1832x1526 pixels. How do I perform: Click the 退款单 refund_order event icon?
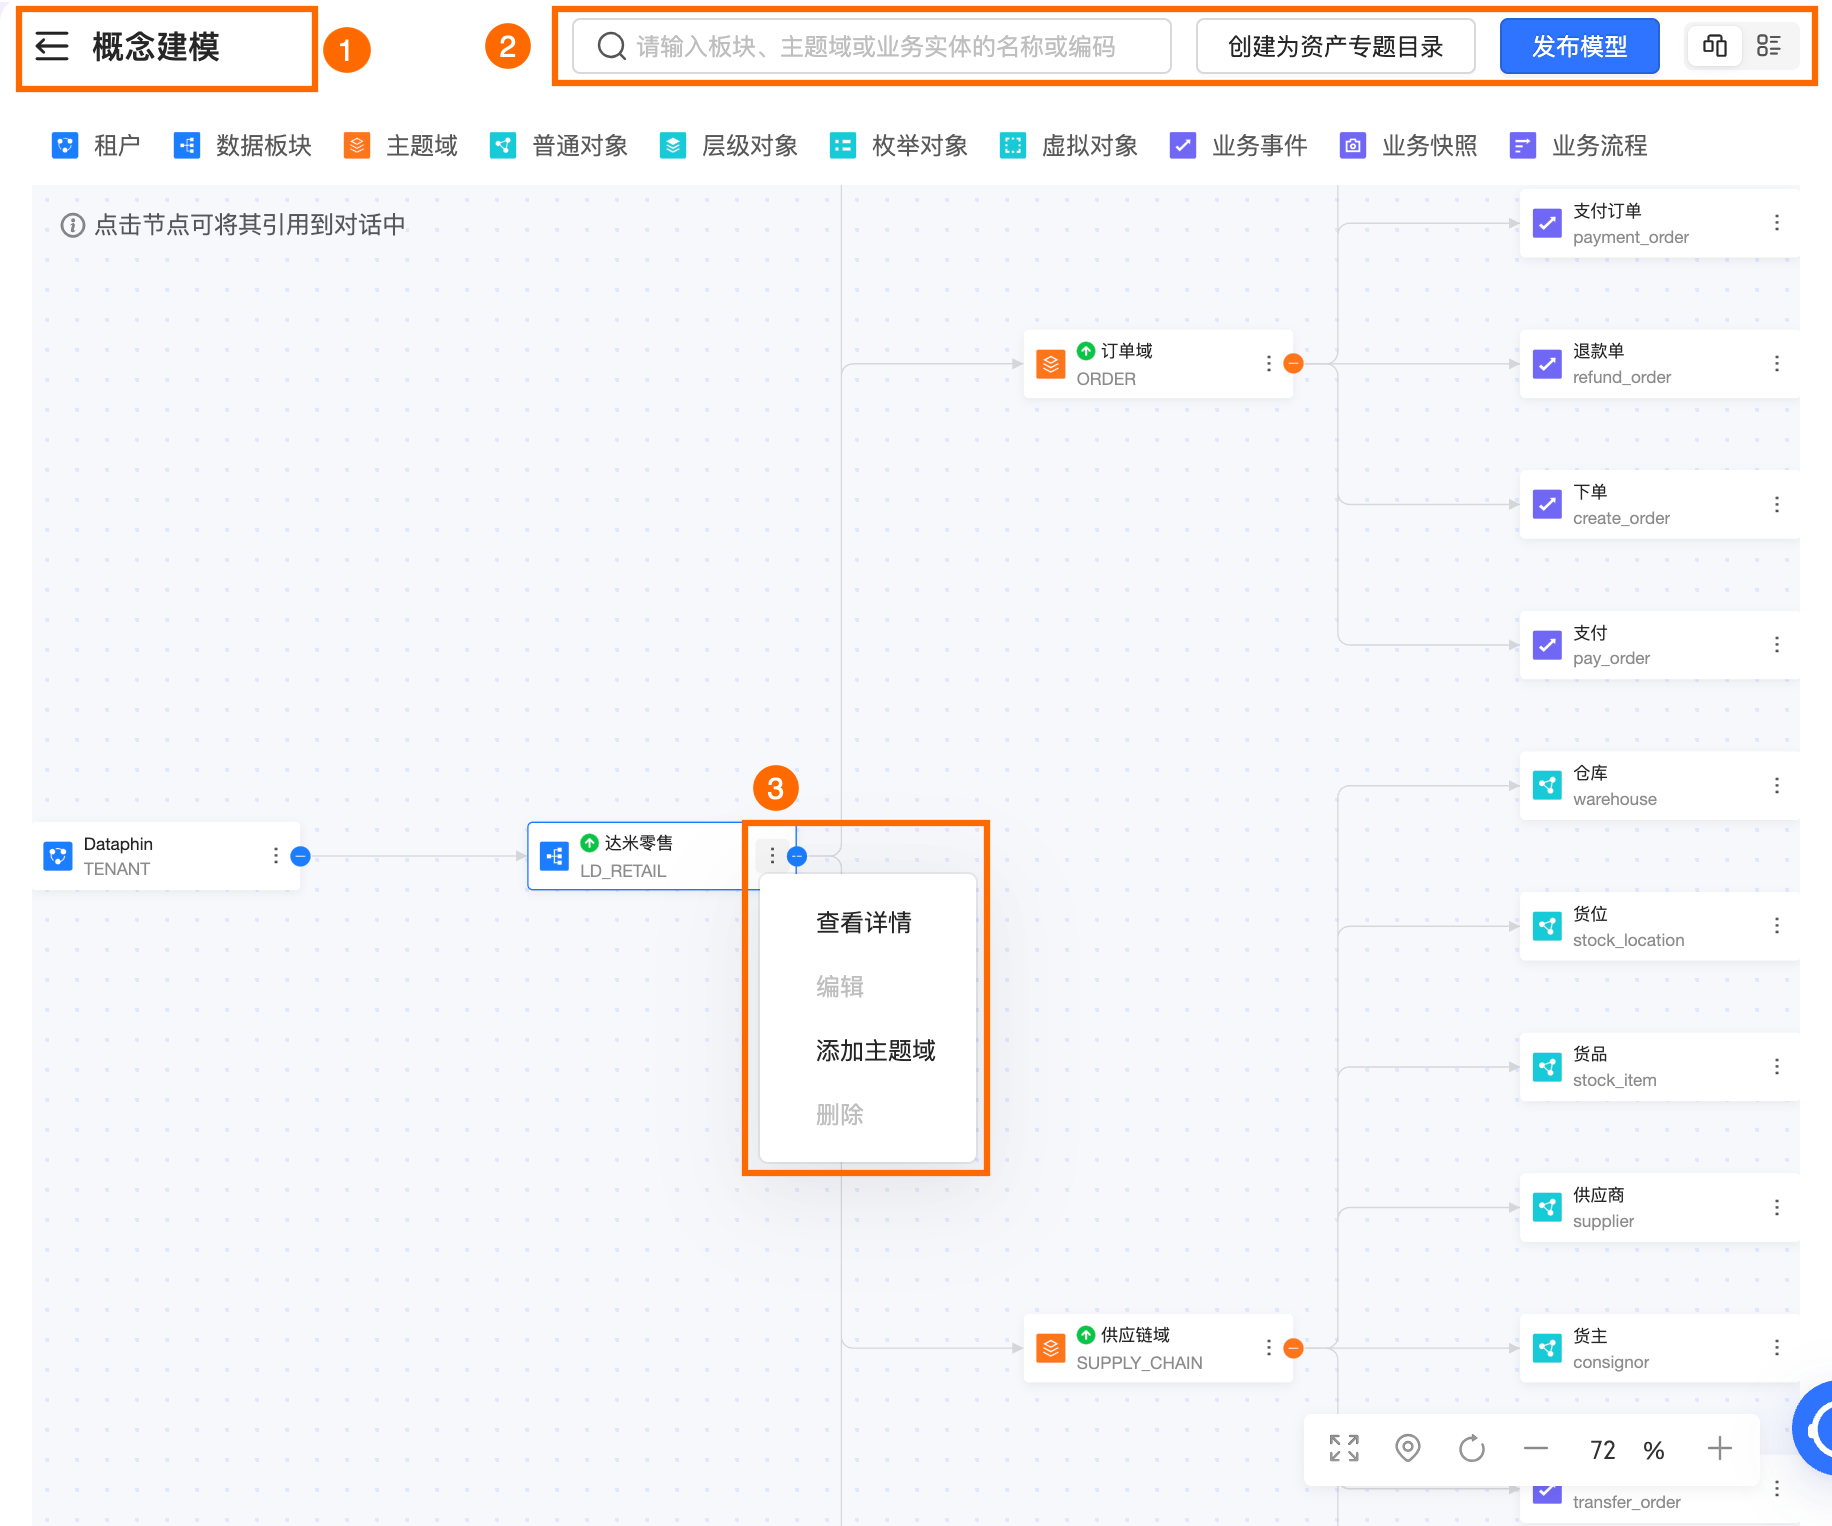[x=1547, y=364]
